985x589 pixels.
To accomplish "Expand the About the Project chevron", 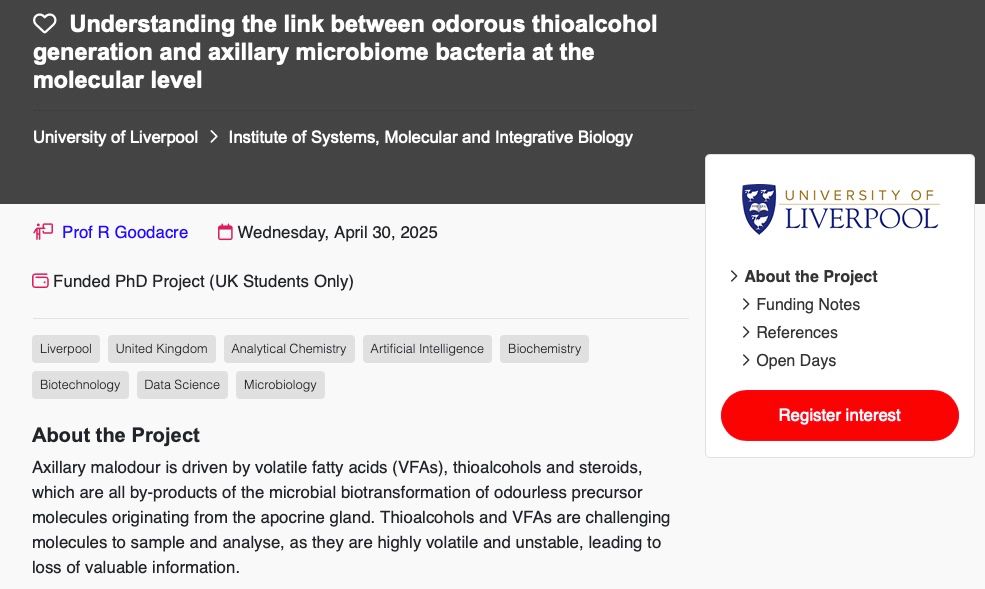I will [734, 276].
